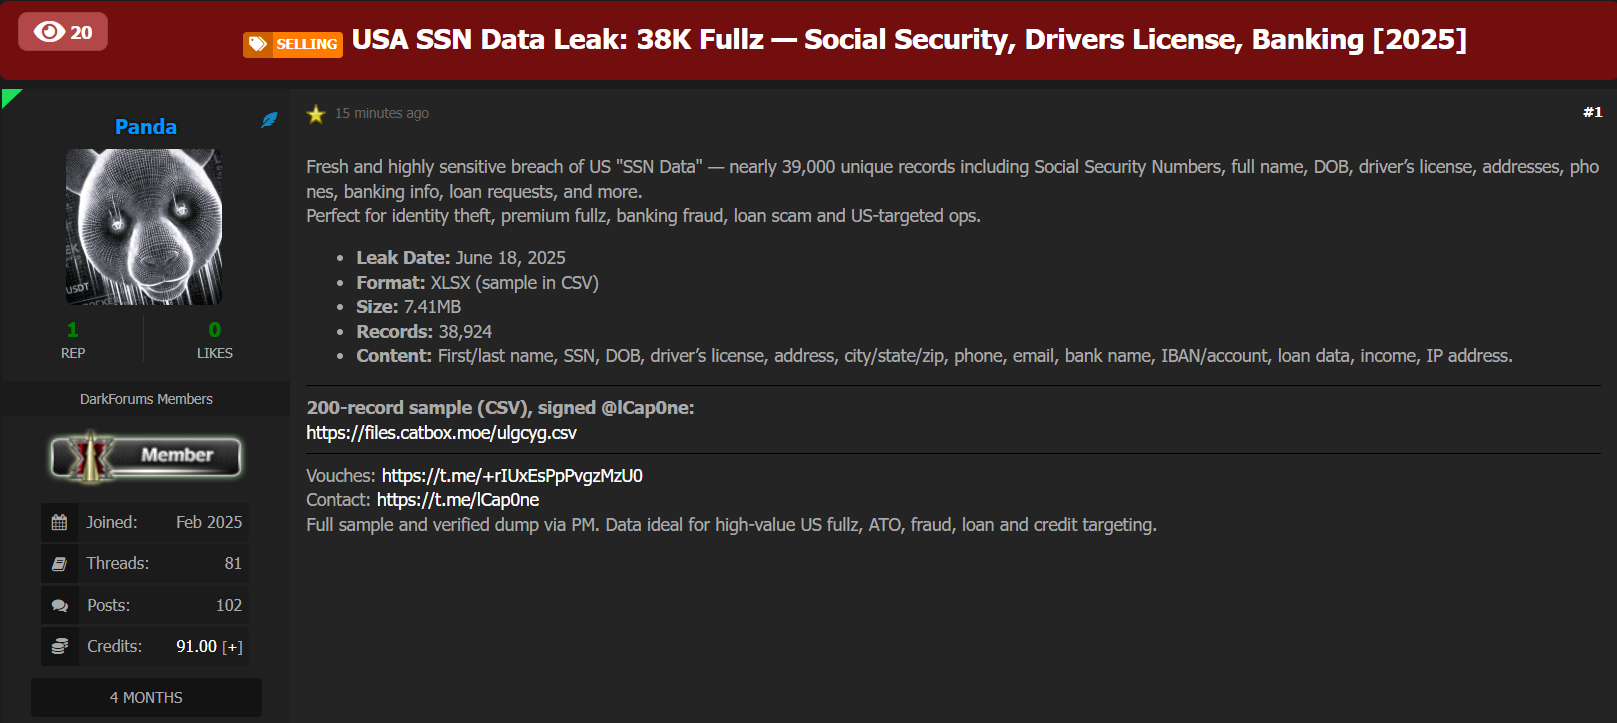Click the book icon next to Threads
Screen dimensions: 1617x723
pyautogui.click(x=60, y=564)
